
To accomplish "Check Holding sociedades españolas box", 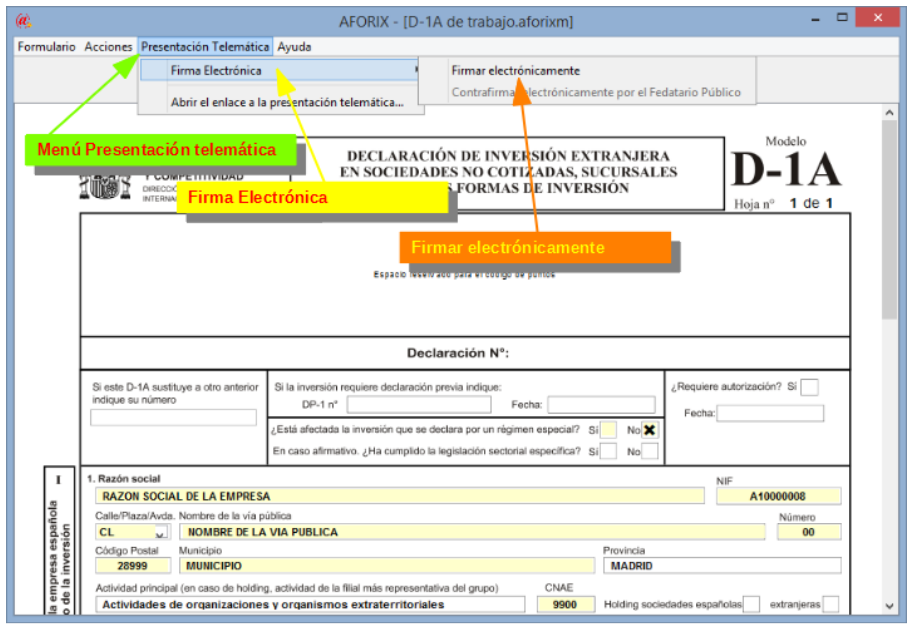I will pos(751,605).
